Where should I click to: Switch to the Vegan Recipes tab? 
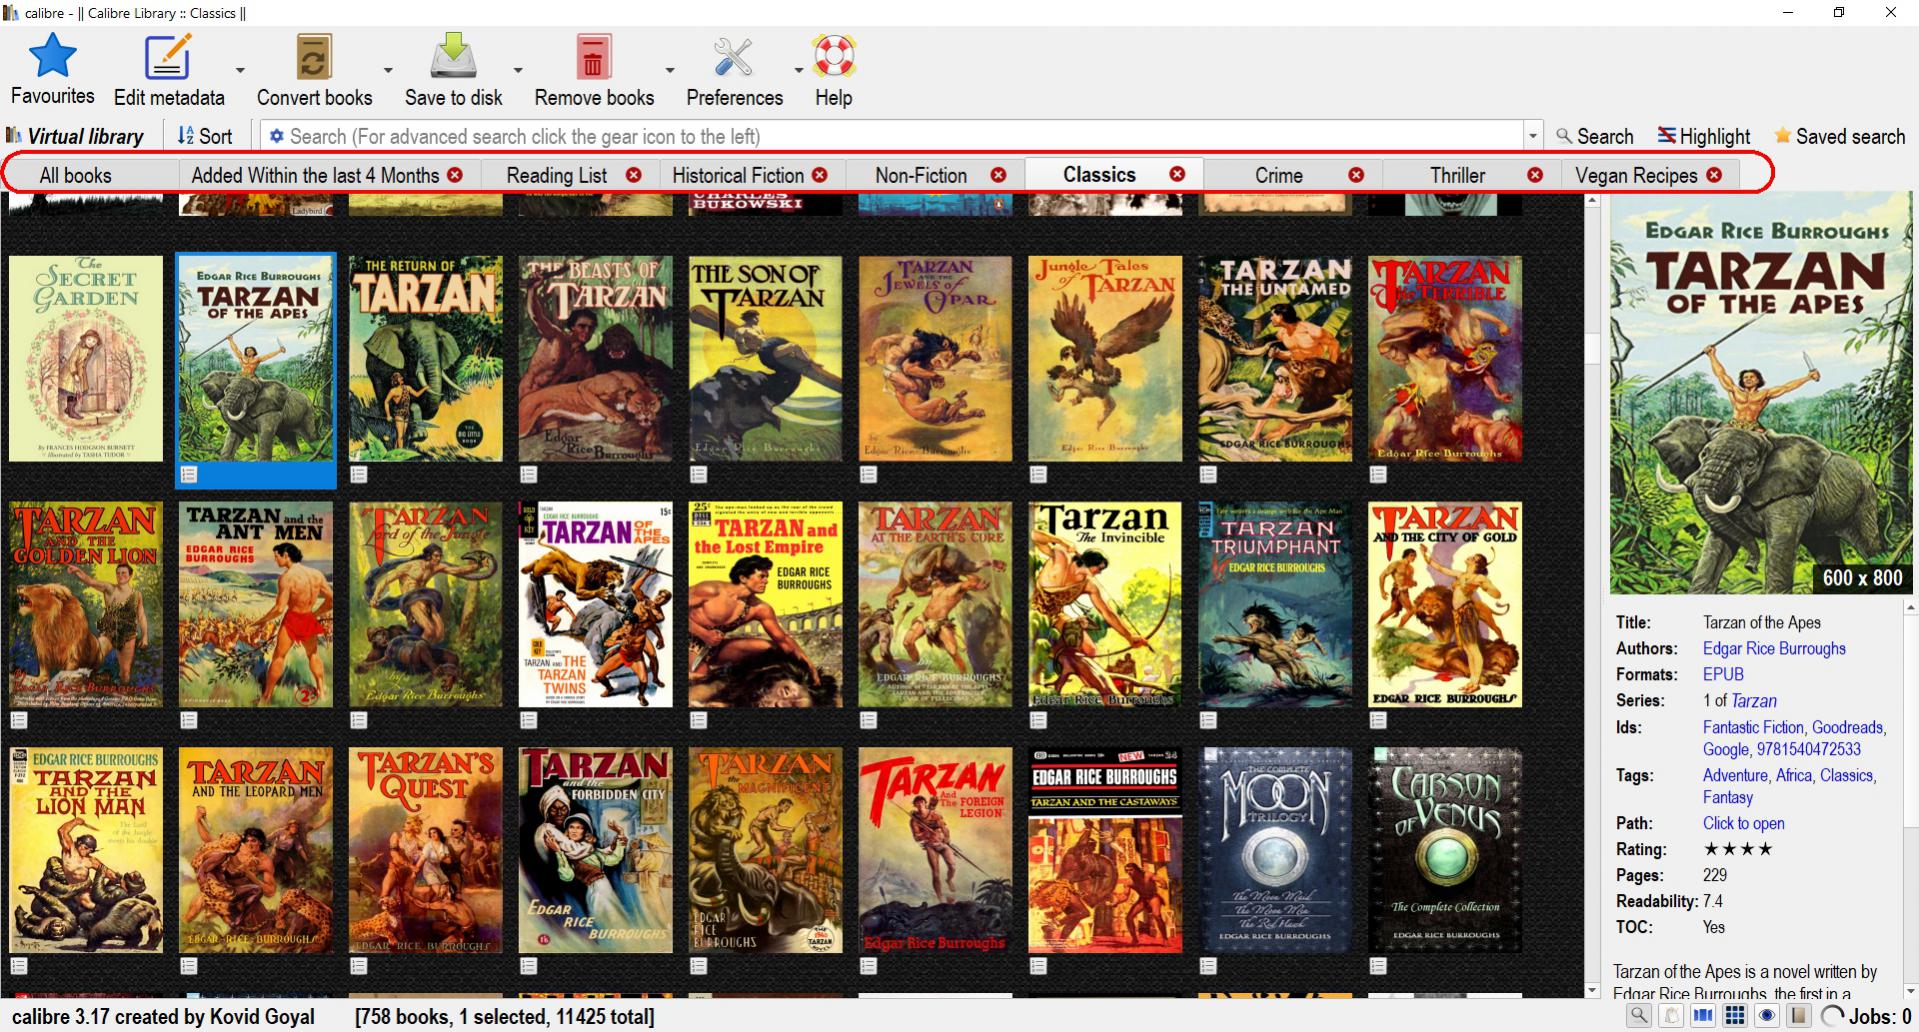click(x=1636, y=175)
